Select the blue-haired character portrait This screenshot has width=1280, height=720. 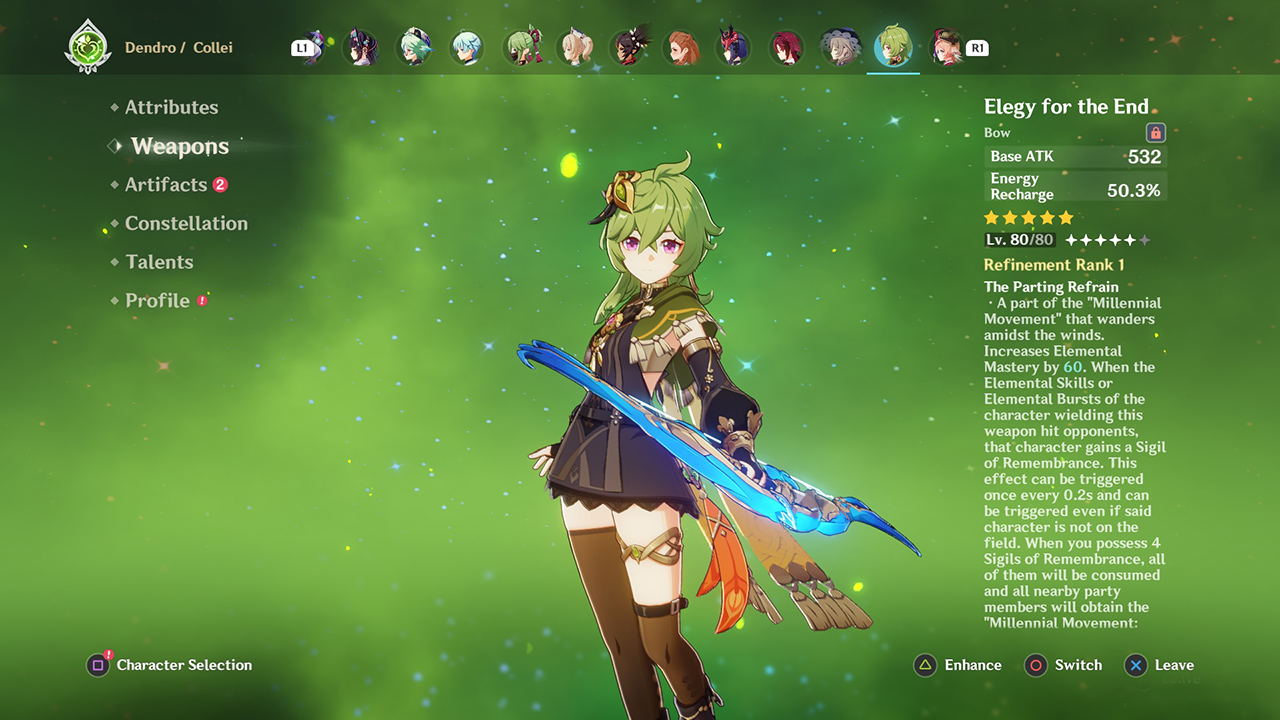point(466,45)
